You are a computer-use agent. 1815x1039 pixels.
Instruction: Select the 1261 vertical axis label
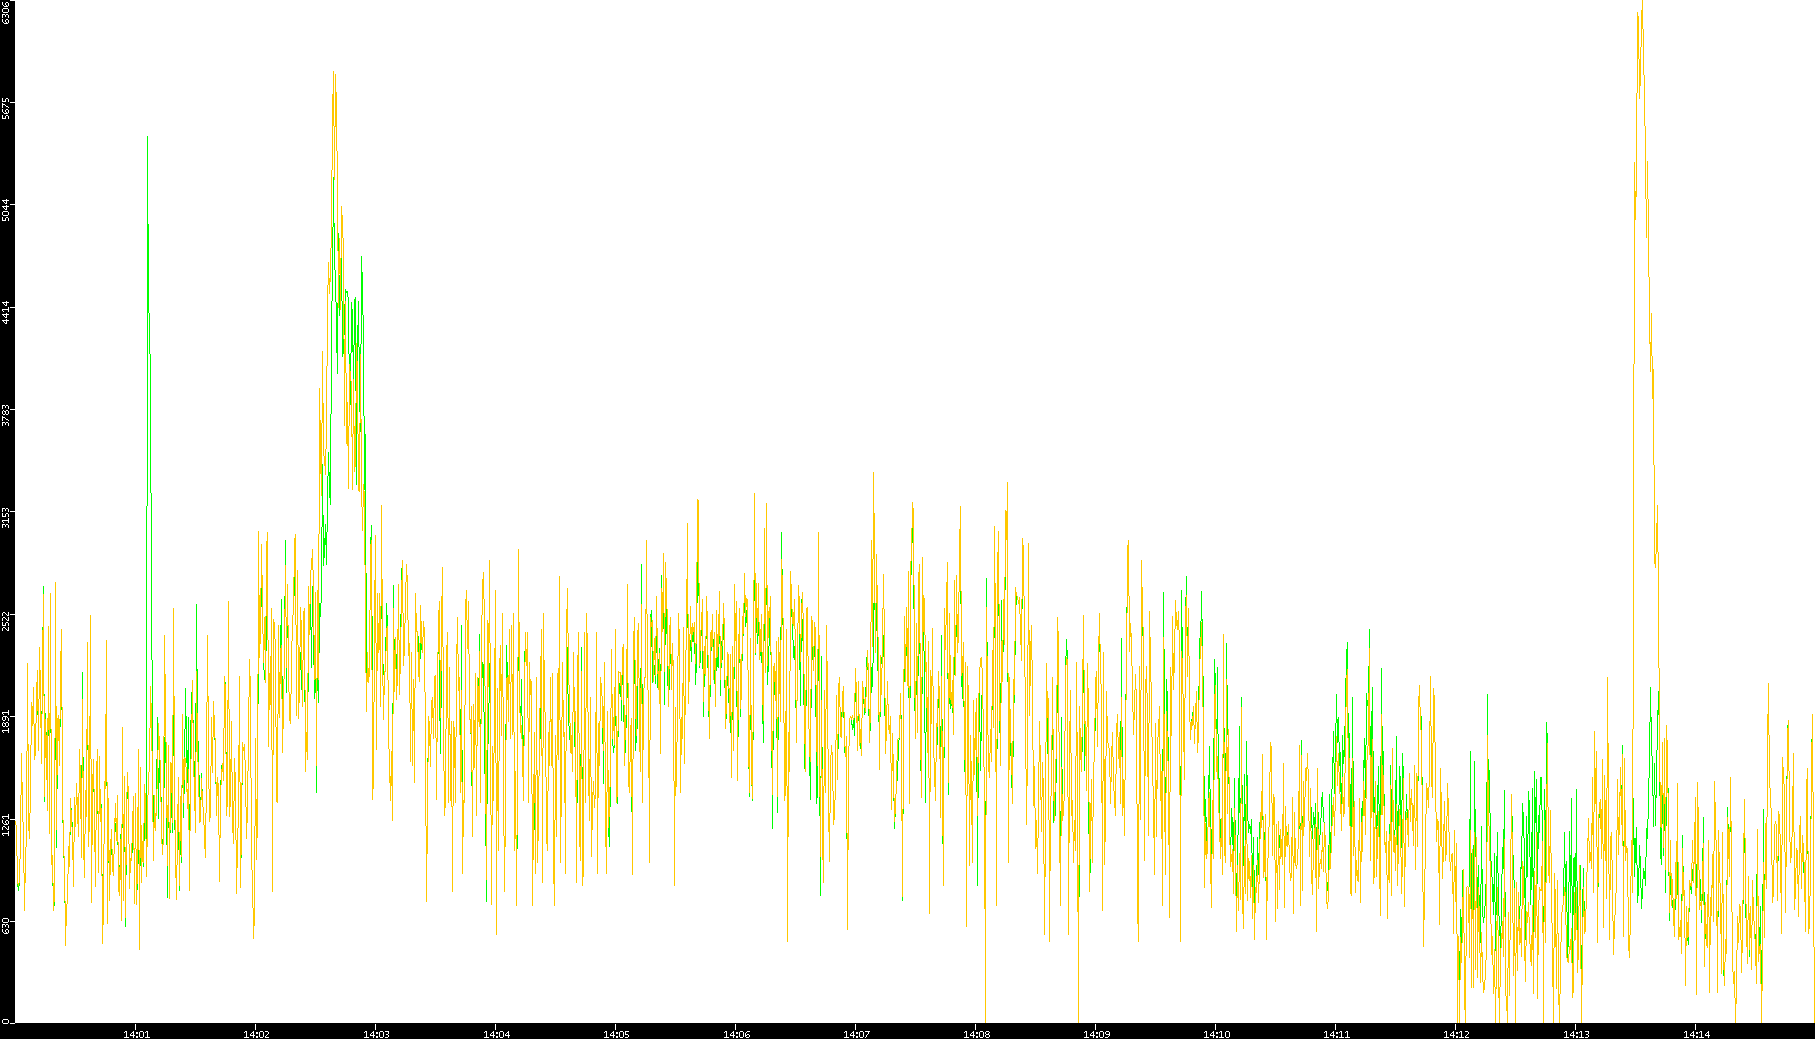pos(6,825)
